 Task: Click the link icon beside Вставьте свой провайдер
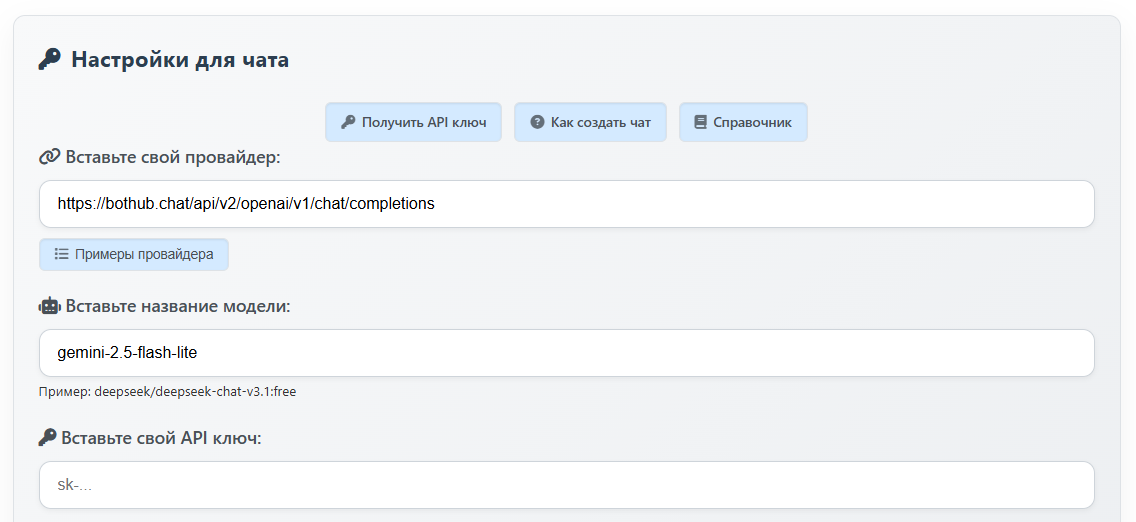tap(49, 156)
